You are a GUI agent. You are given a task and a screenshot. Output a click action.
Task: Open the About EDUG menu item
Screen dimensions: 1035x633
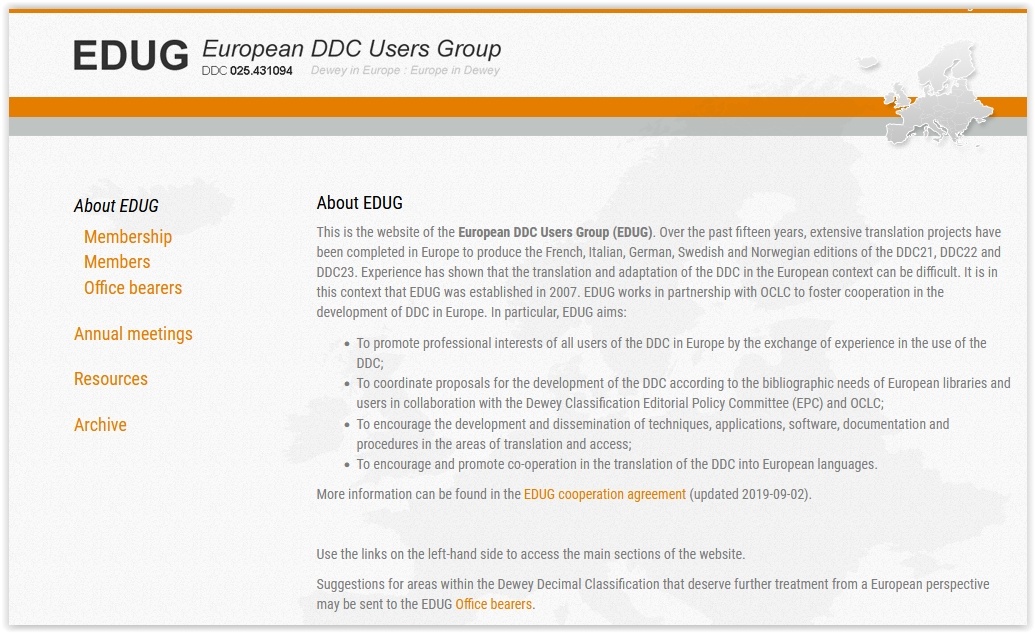116,206
